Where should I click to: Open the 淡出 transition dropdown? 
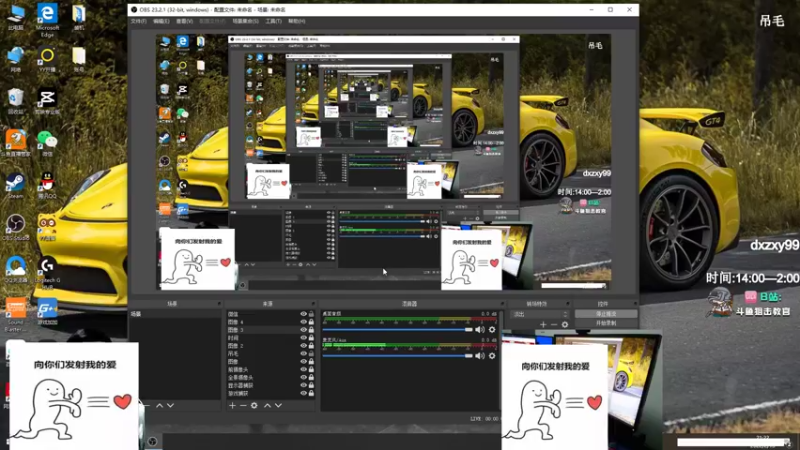(540, 314)
